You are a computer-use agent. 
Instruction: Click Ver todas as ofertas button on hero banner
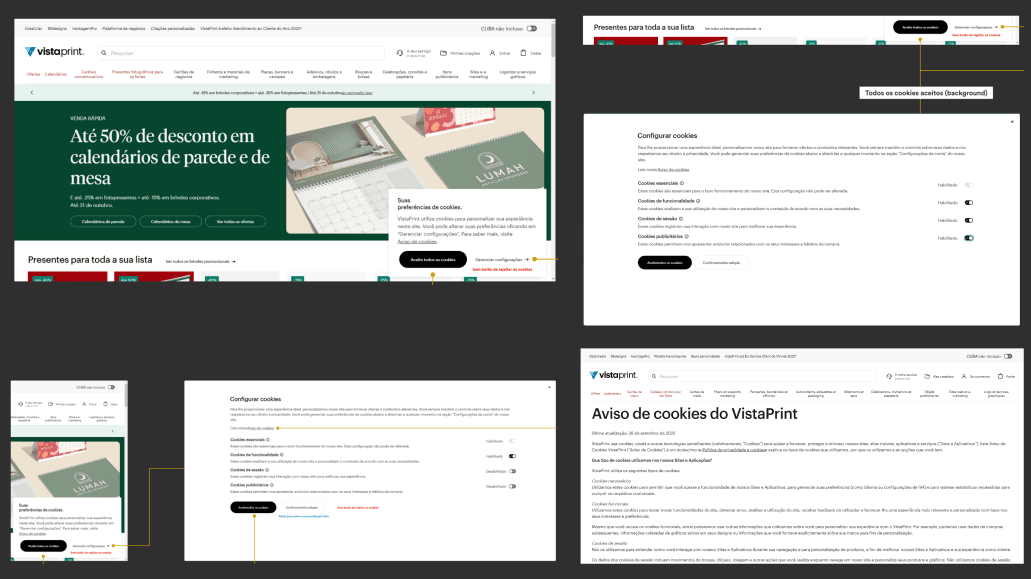pos(235,221)
